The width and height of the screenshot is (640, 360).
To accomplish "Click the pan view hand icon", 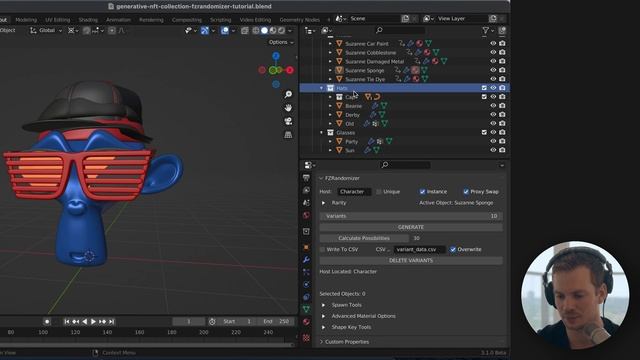I will (x=288, y=108).
